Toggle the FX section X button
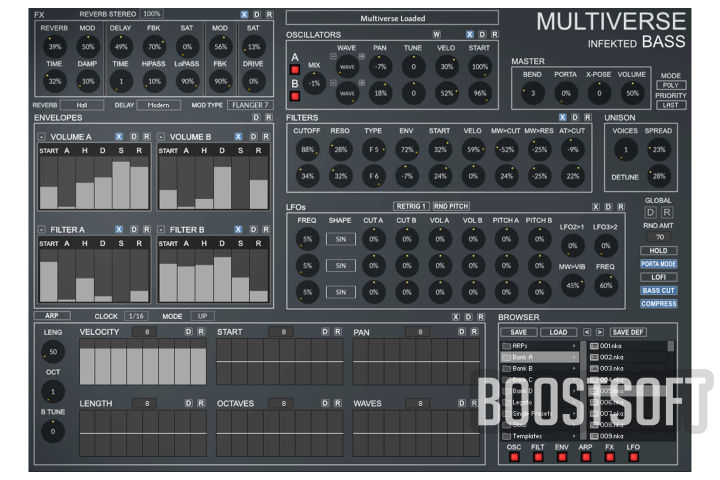720x480 pixels. pyautogui.click(x=245, y=14)
